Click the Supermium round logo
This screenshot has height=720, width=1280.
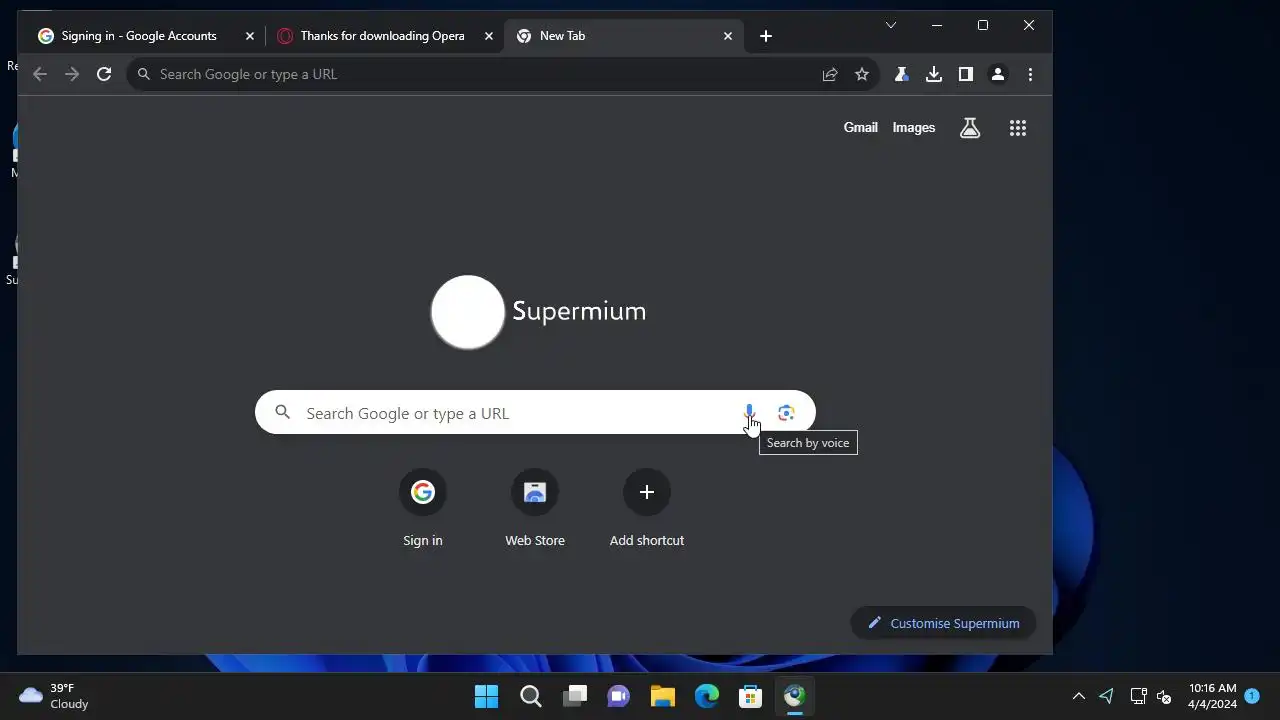[x=468, y=312]
